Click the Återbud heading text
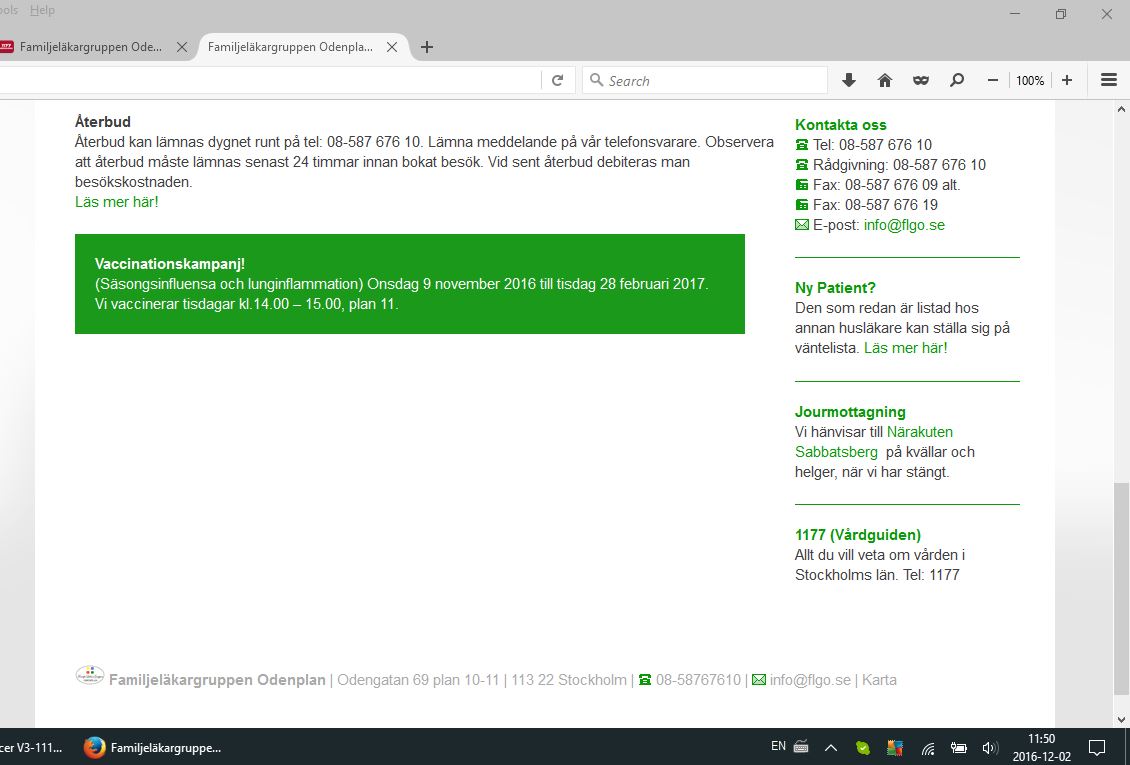This screenshot has width=1130, height=765. click(x=102, y=122)
